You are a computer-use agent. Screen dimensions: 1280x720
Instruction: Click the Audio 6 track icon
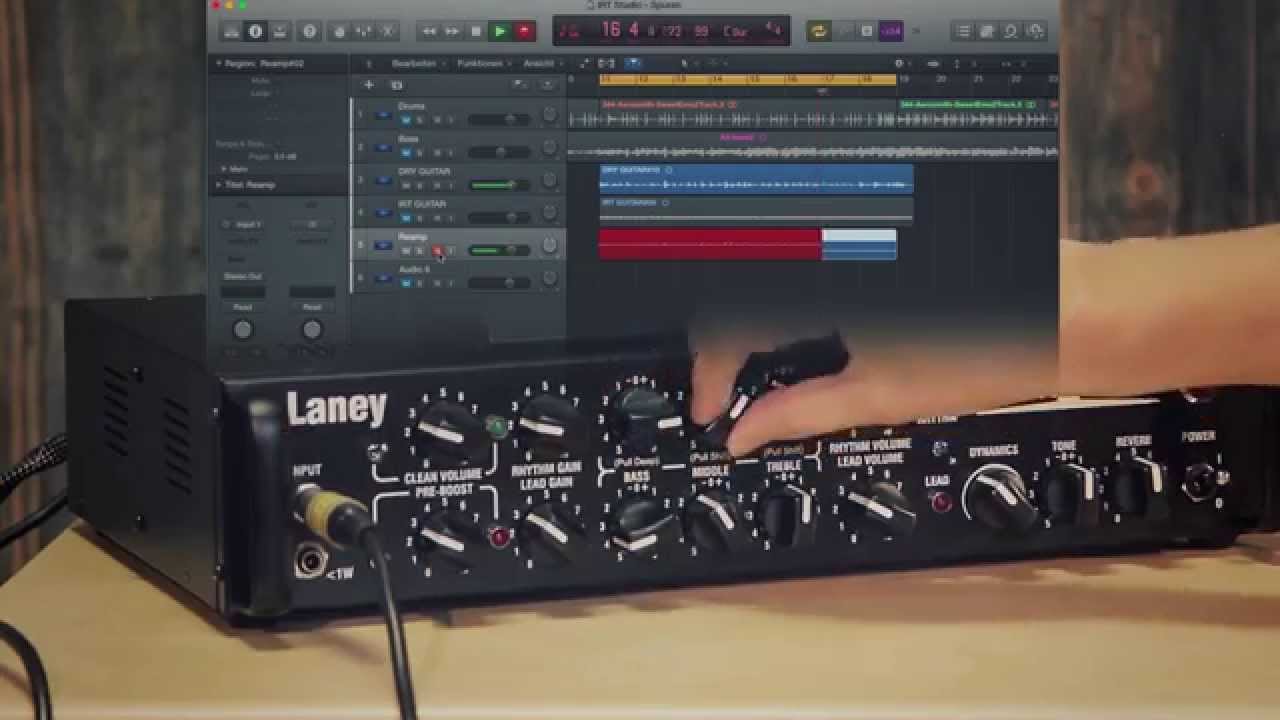[x=382, y=278]
